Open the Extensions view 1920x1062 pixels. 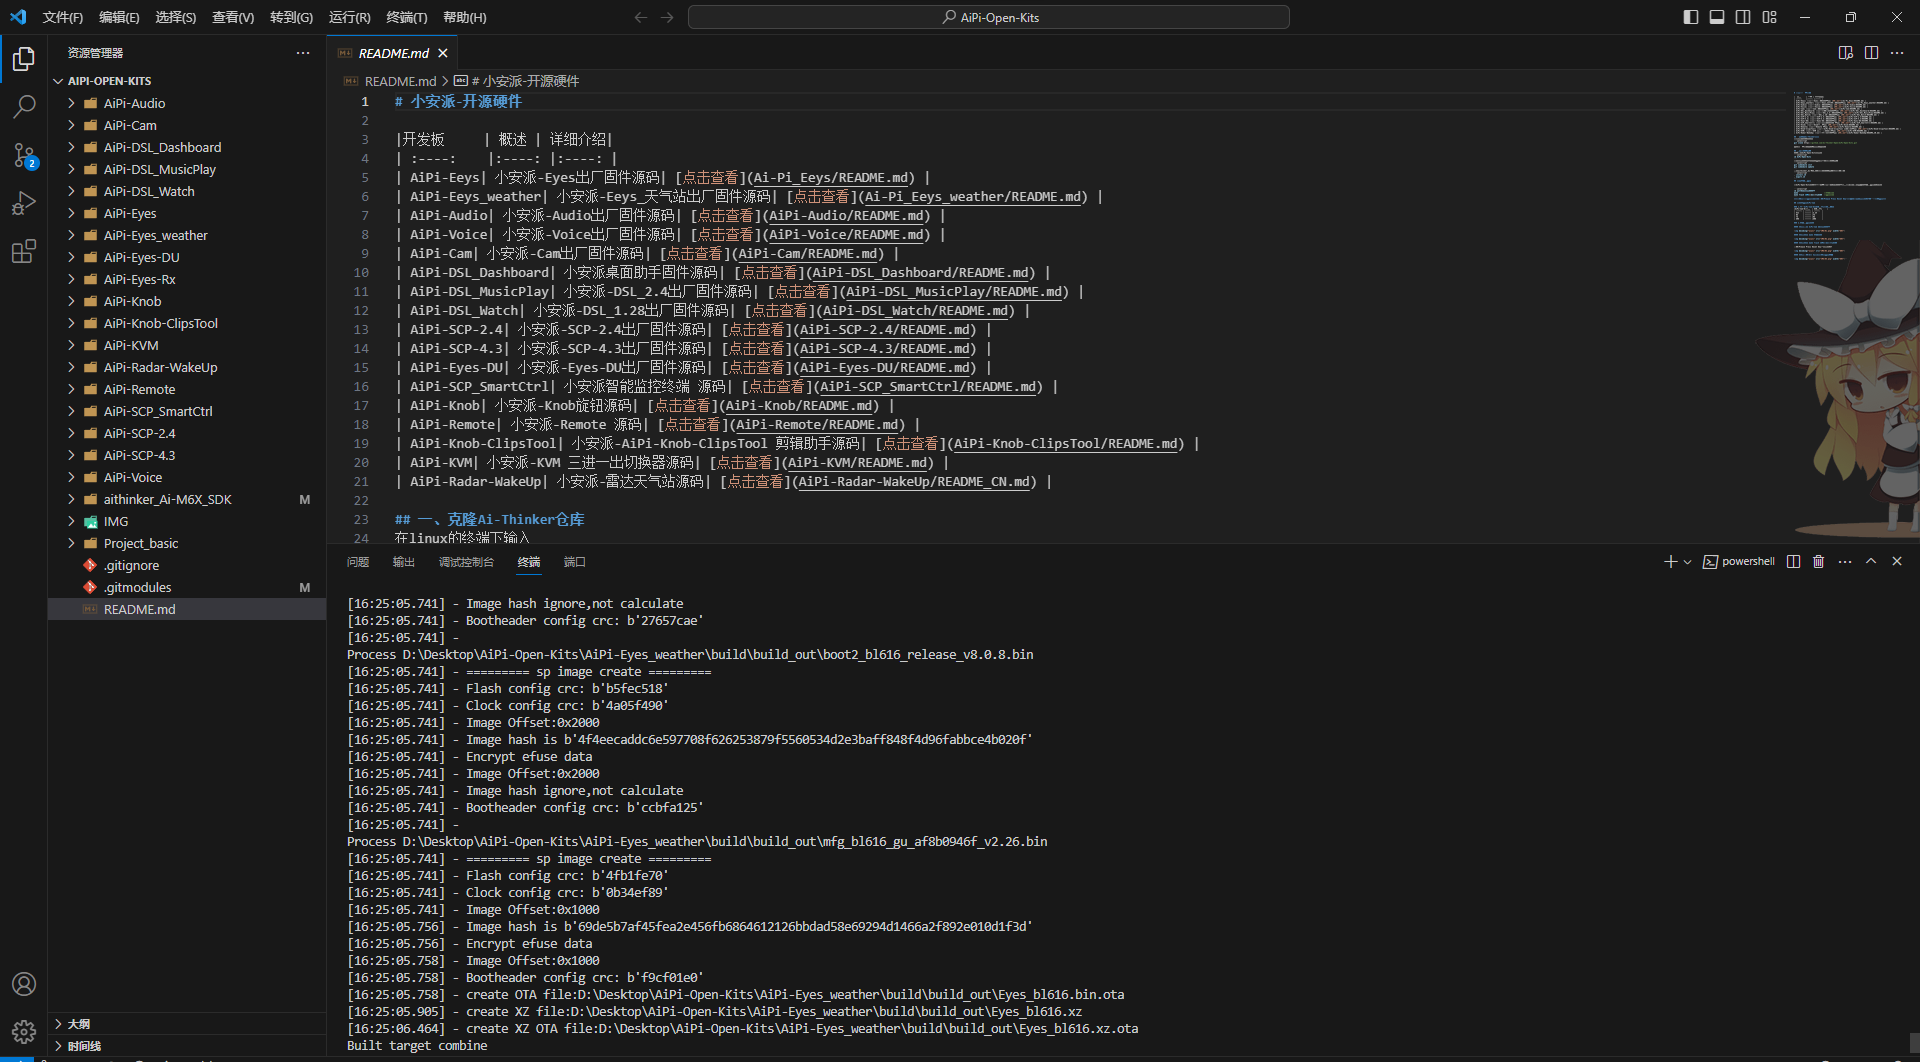(24, 251)
